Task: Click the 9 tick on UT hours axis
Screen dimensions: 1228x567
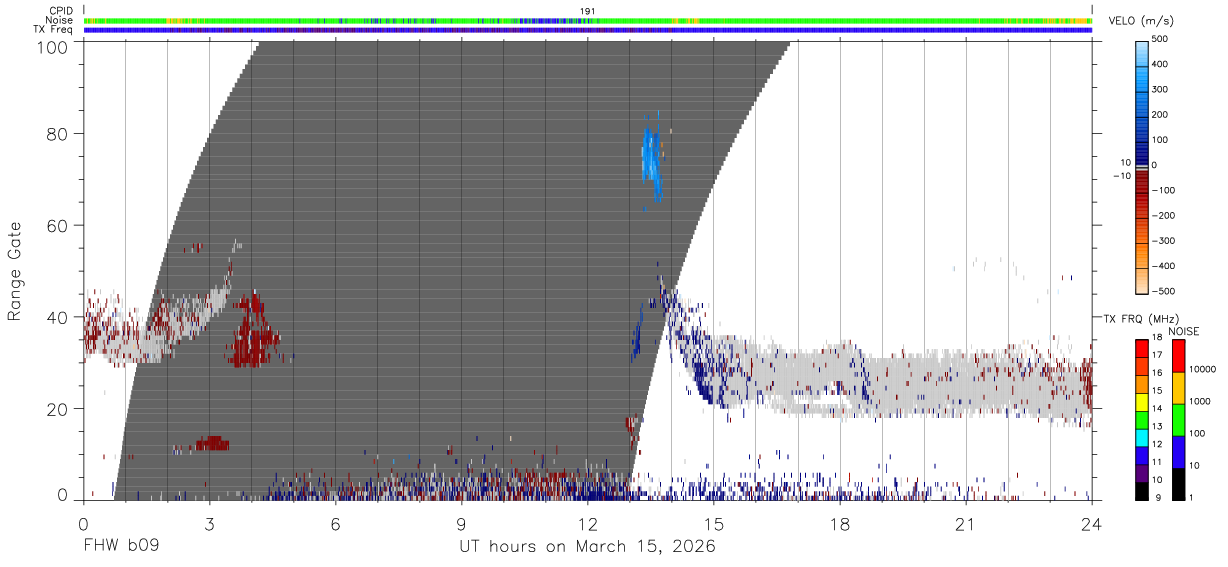Action: click(462, 523)
